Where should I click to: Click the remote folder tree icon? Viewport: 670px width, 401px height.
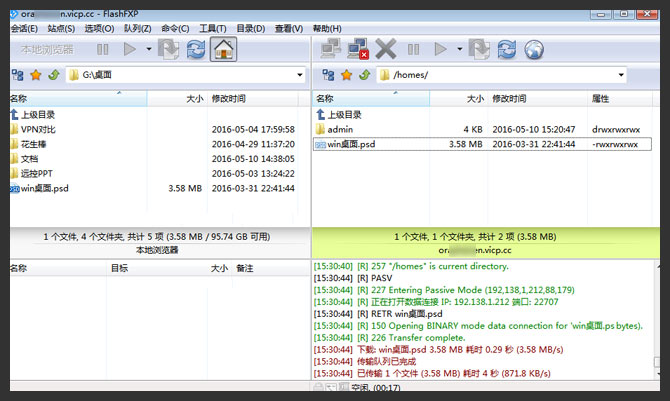(321, 75)
